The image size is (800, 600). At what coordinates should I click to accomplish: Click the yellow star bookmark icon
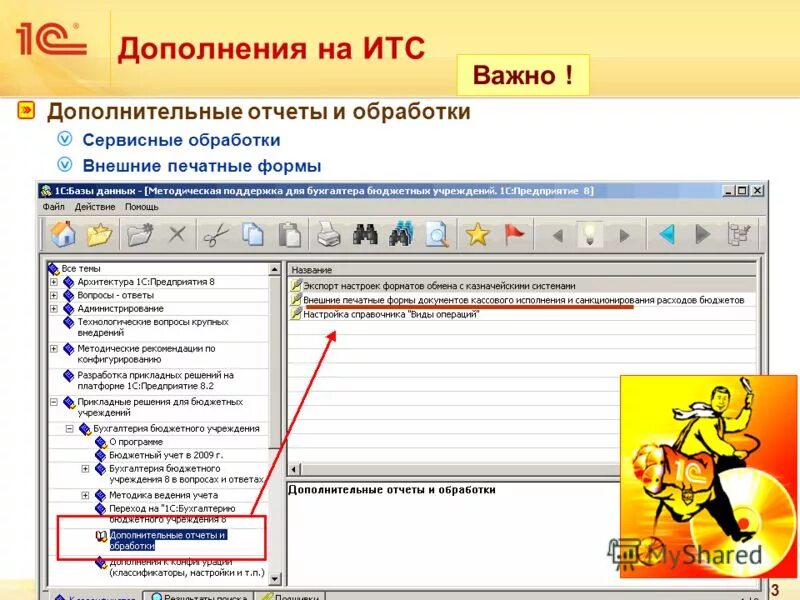click(478, 235)
